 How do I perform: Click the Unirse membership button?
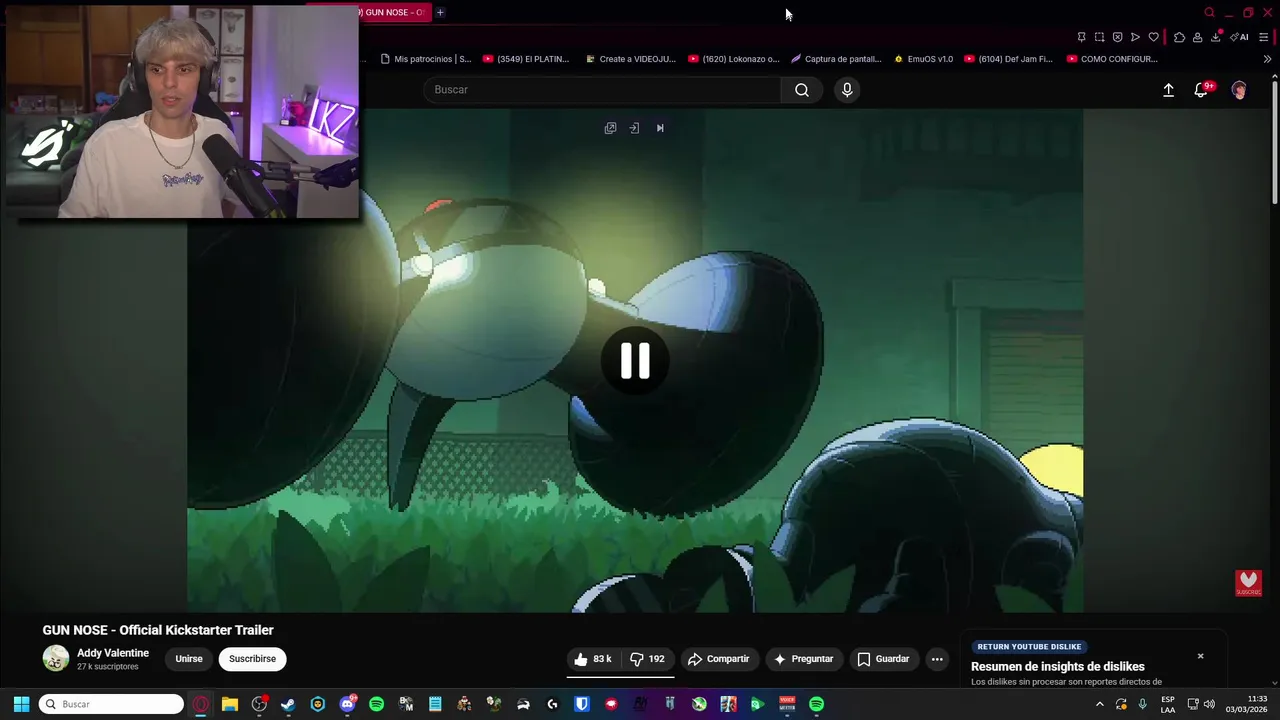189,659
